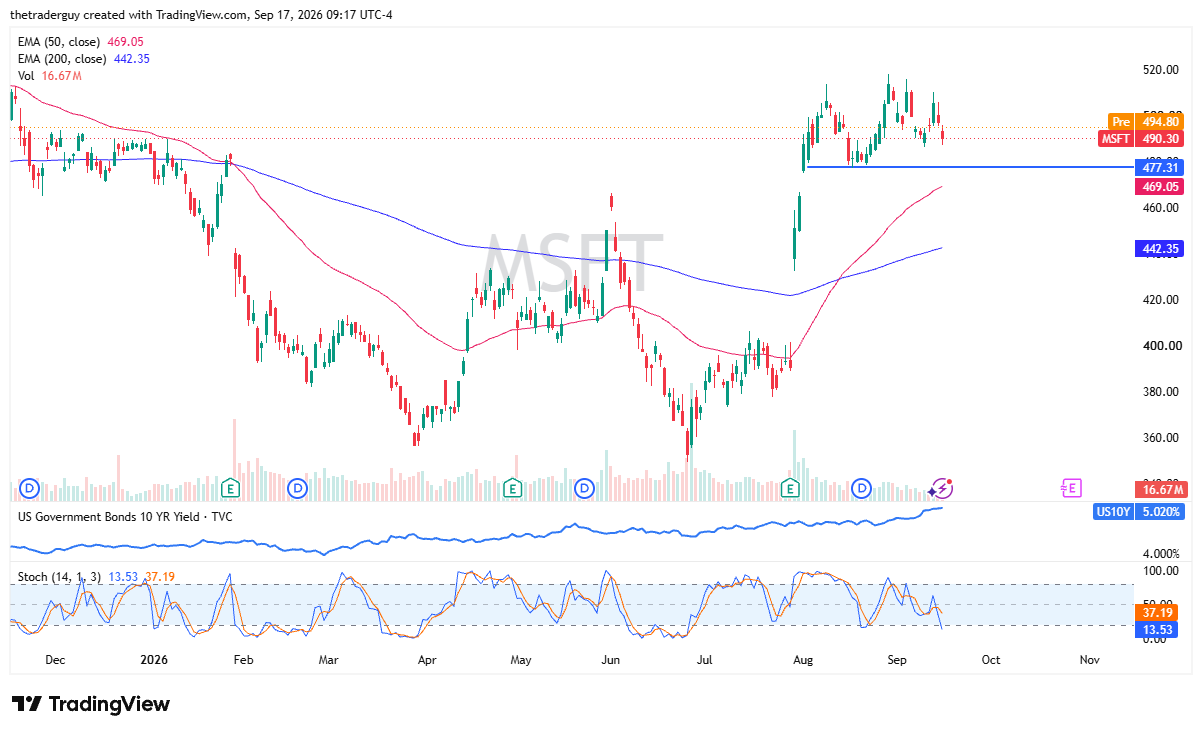Click the Mar label on time axis
The image size is (1202, 734).
point(329,660)
